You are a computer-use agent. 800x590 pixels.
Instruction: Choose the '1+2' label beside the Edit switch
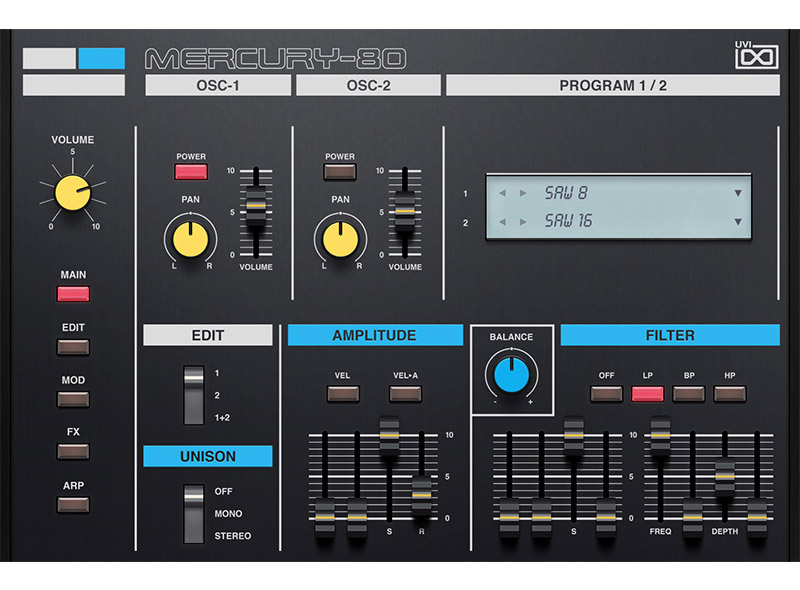coord(222,417)
